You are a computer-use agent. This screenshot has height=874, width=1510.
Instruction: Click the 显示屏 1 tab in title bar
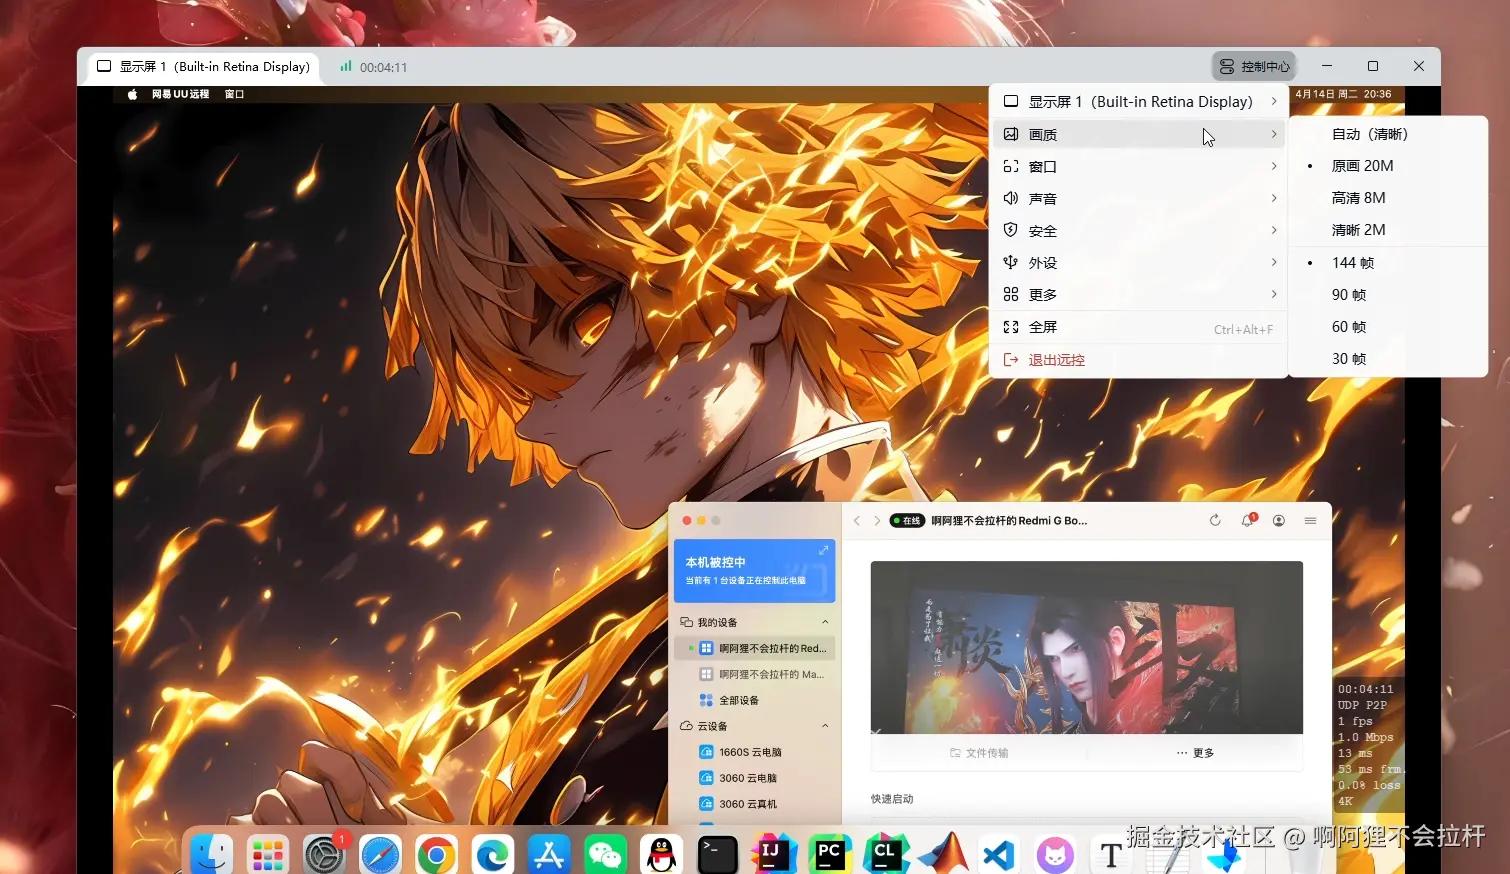point(203,67)
